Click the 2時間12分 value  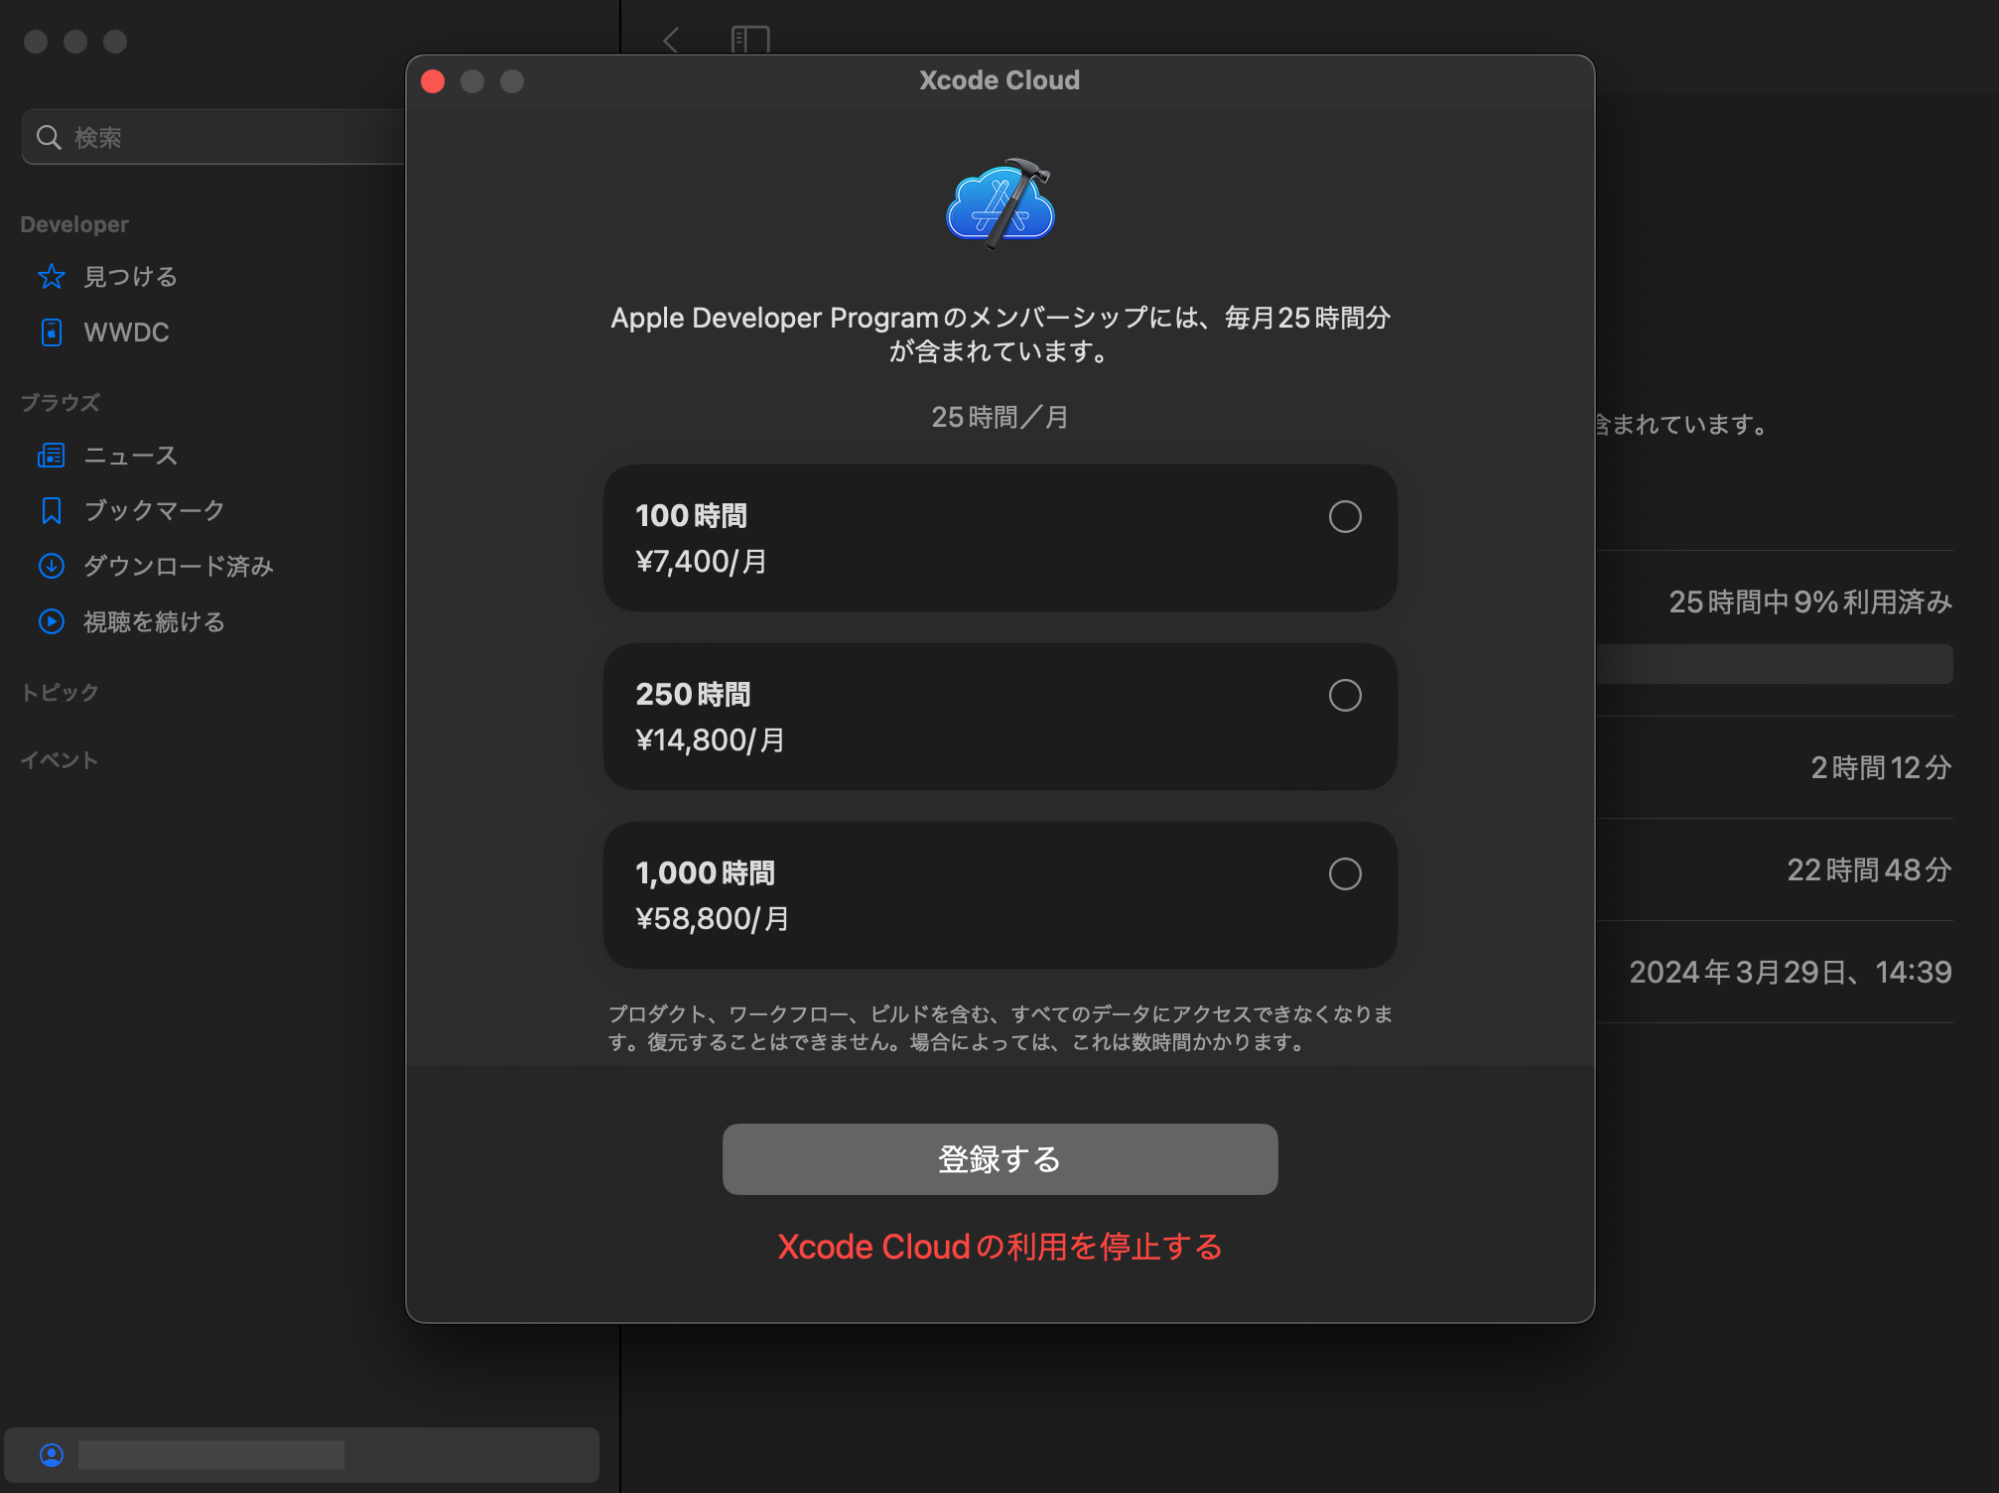[x=1881, y=767]
